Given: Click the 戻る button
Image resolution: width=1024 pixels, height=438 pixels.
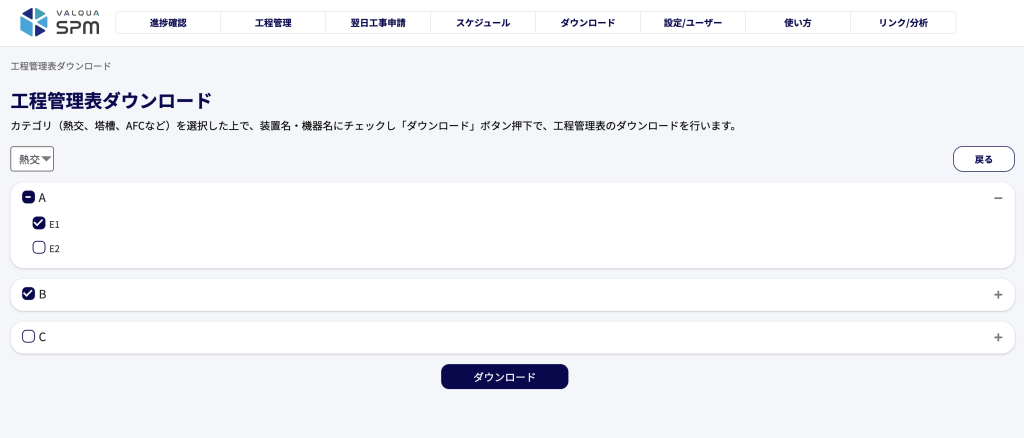Looking at the screenshot, I should click(x=984, y=159).
